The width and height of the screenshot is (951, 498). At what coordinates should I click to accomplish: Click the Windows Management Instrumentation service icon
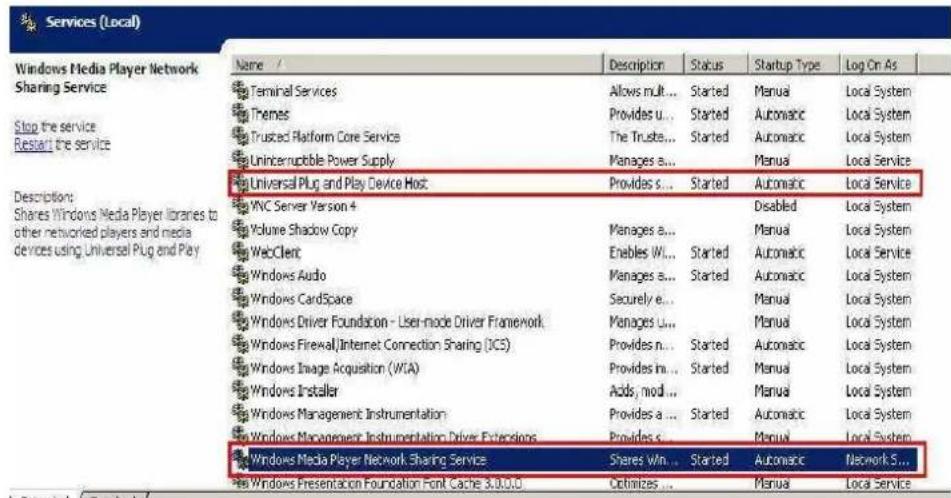pyautogui.click(x=241, y=414)
